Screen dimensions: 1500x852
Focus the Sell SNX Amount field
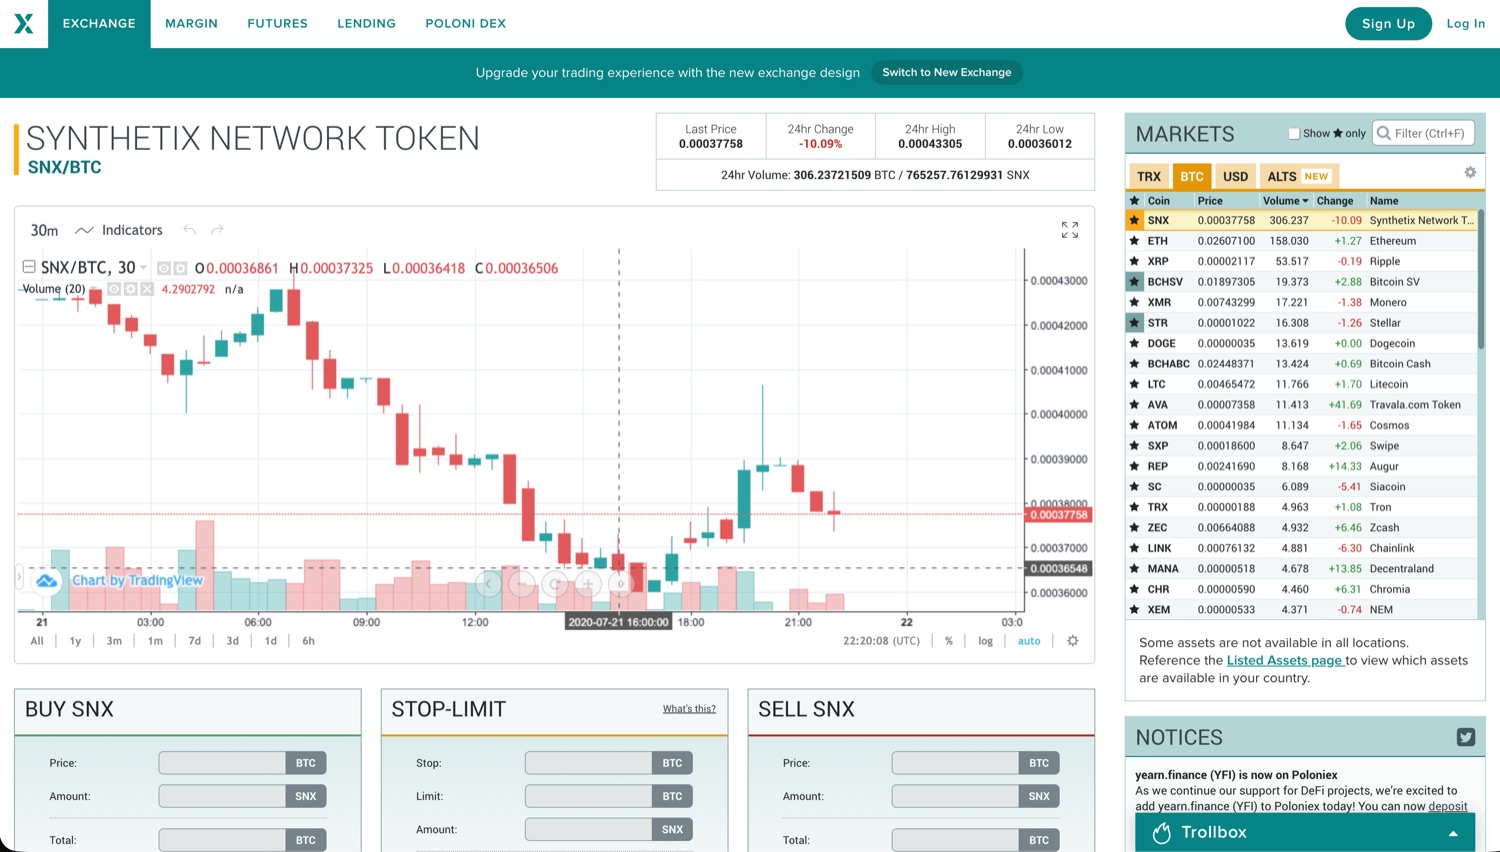[x=956, y=796]
